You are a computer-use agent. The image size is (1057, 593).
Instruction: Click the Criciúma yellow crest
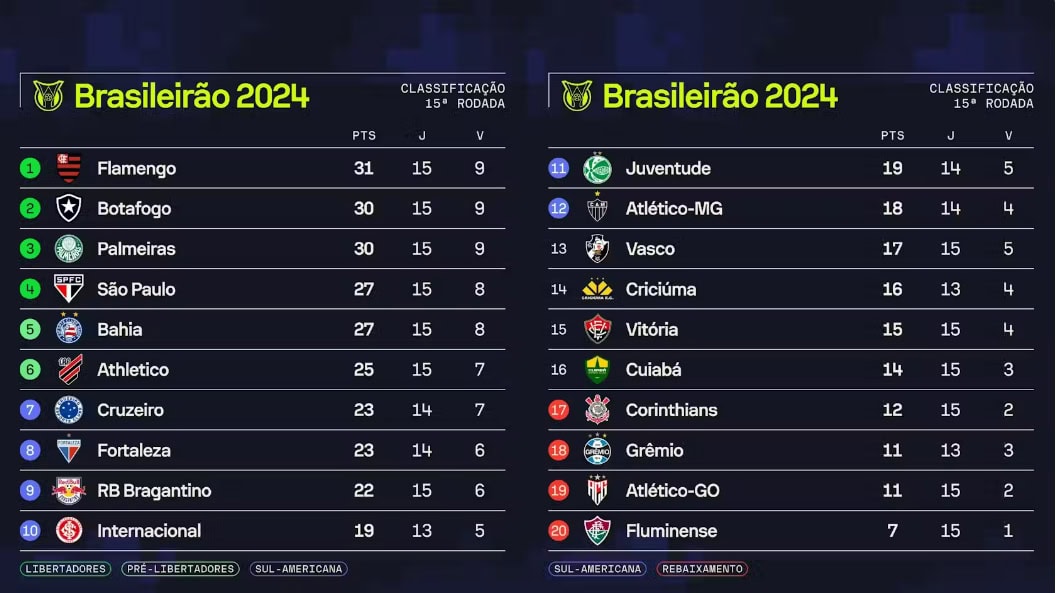(x=597, y=289)
